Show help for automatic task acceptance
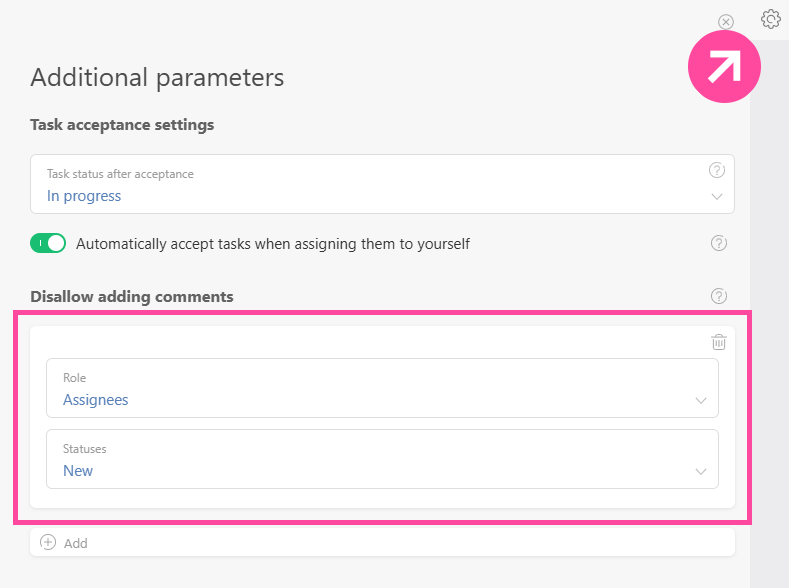This screenshot has width=789, height=588. 718,243
